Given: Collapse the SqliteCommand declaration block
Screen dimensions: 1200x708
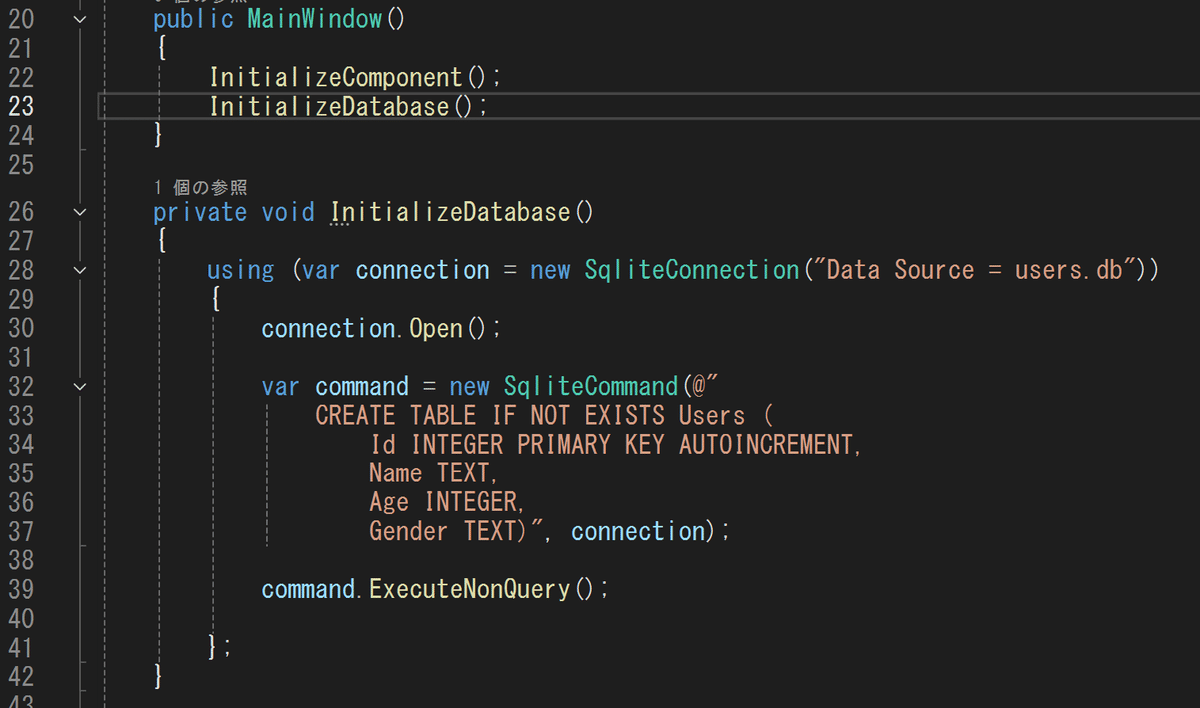Looking at the screenshot, I should pyautogui.click(x=79, y=386).
